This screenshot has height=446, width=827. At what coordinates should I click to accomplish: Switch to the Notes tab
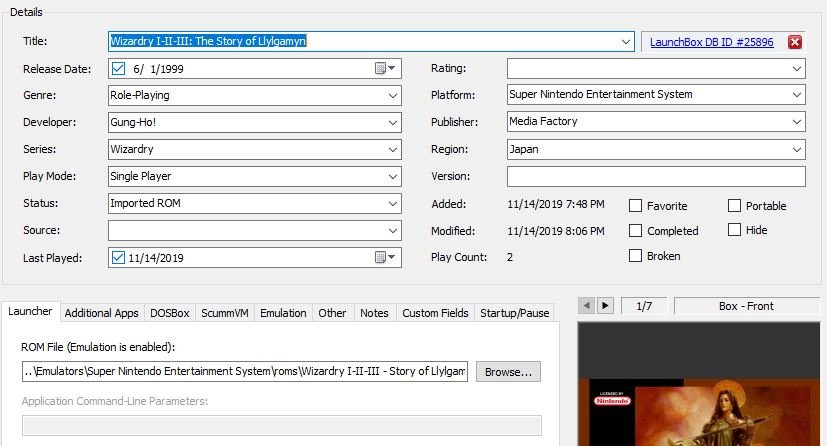click(x=374, y=313)
